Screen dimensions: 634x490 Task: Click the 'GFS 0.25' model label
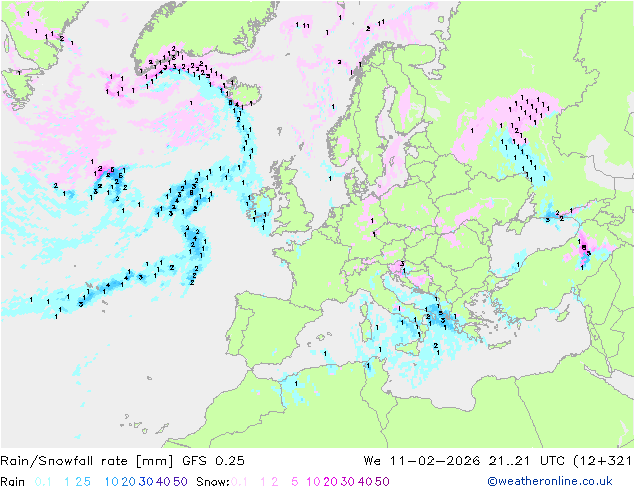click(x=213, y=461)
